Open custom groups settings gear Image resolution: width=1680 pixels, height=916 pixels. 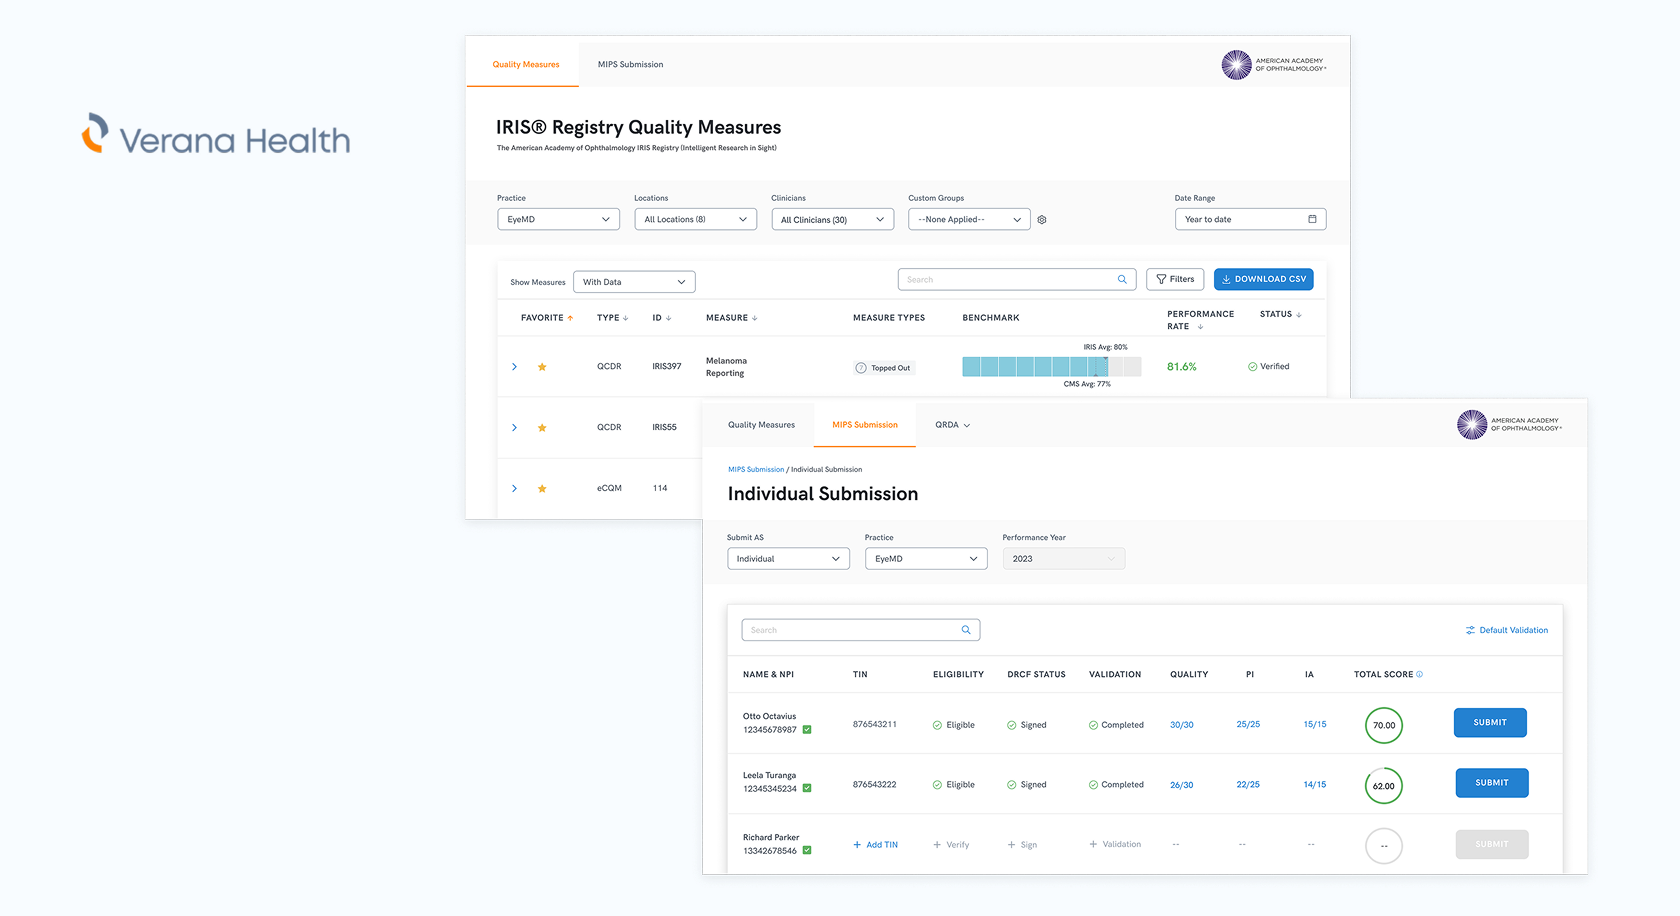(x=1042, y=220)
